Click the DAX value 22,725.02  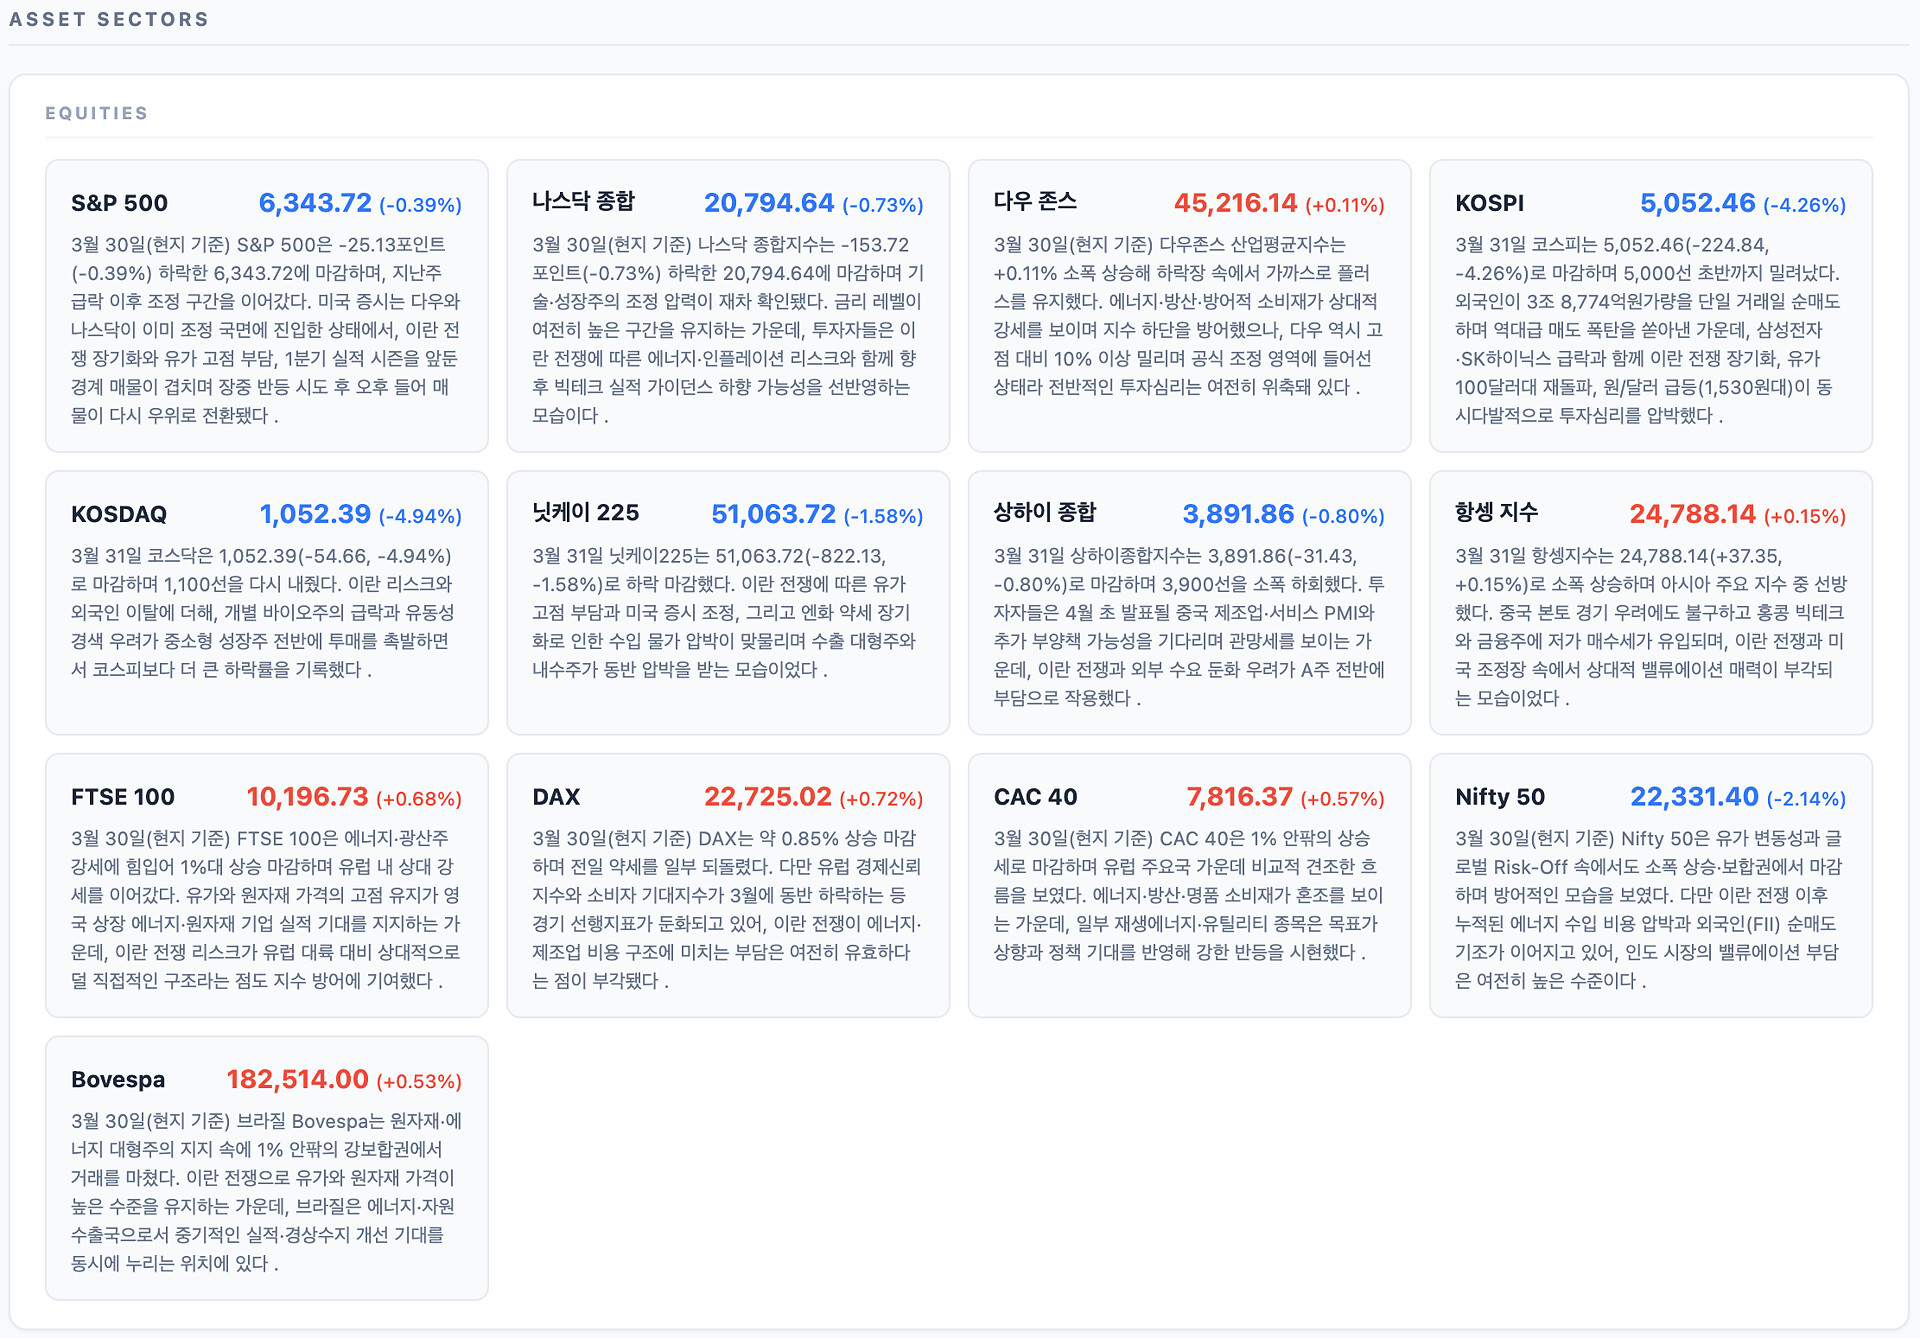tap(767, 797)
